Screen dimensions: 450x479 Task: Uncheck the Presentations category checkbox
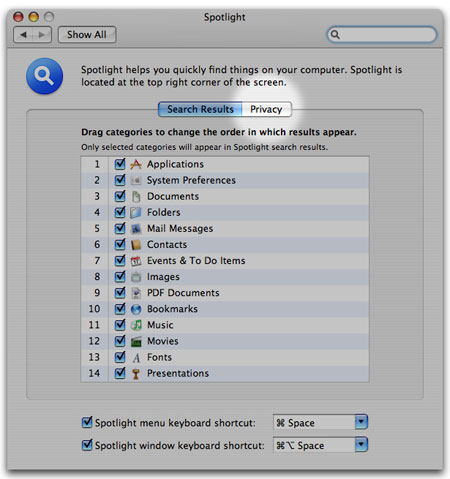[x=120, y=373]
